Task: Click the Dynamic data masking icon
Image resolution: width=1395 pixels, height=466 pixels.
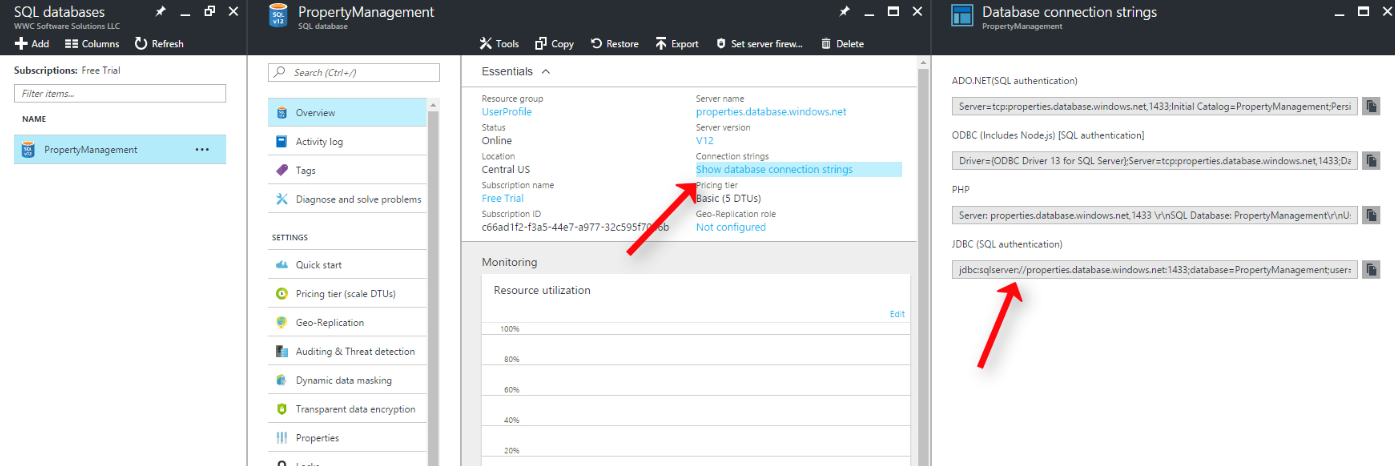Action: 282,381
